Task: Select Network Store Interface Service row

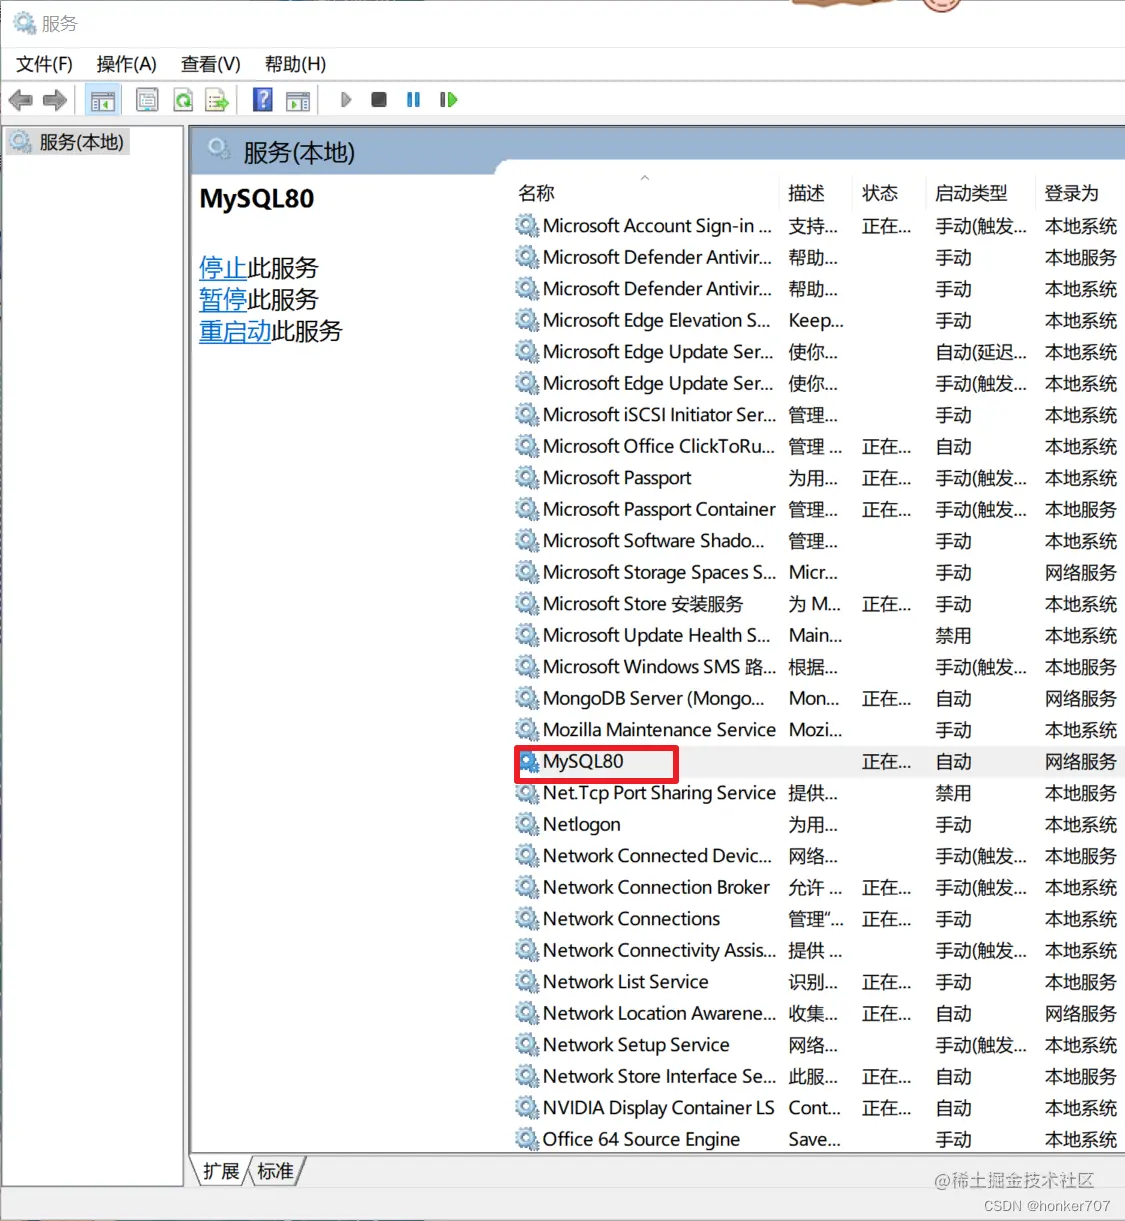Action: click(x=818, y=1076)
